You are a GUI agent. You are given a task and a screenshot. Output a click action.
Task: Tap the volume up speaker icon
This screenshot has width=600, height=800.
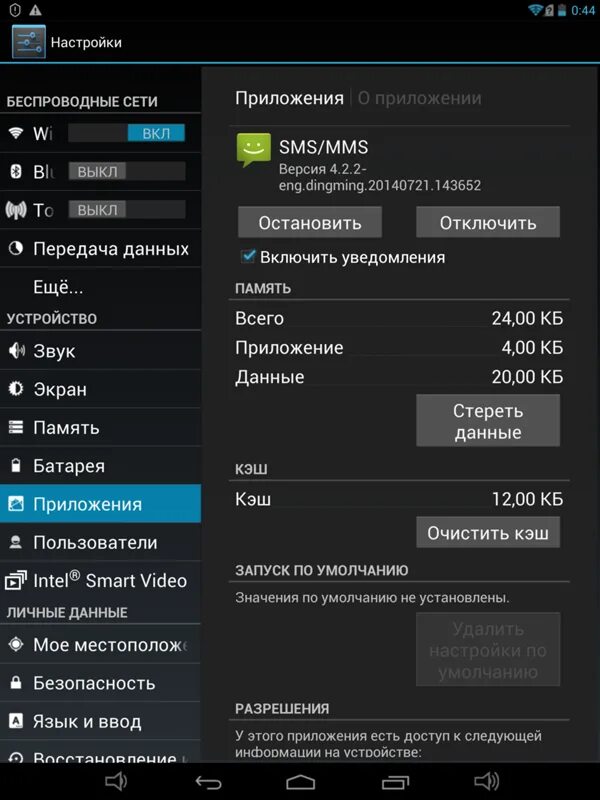[486, 781]
